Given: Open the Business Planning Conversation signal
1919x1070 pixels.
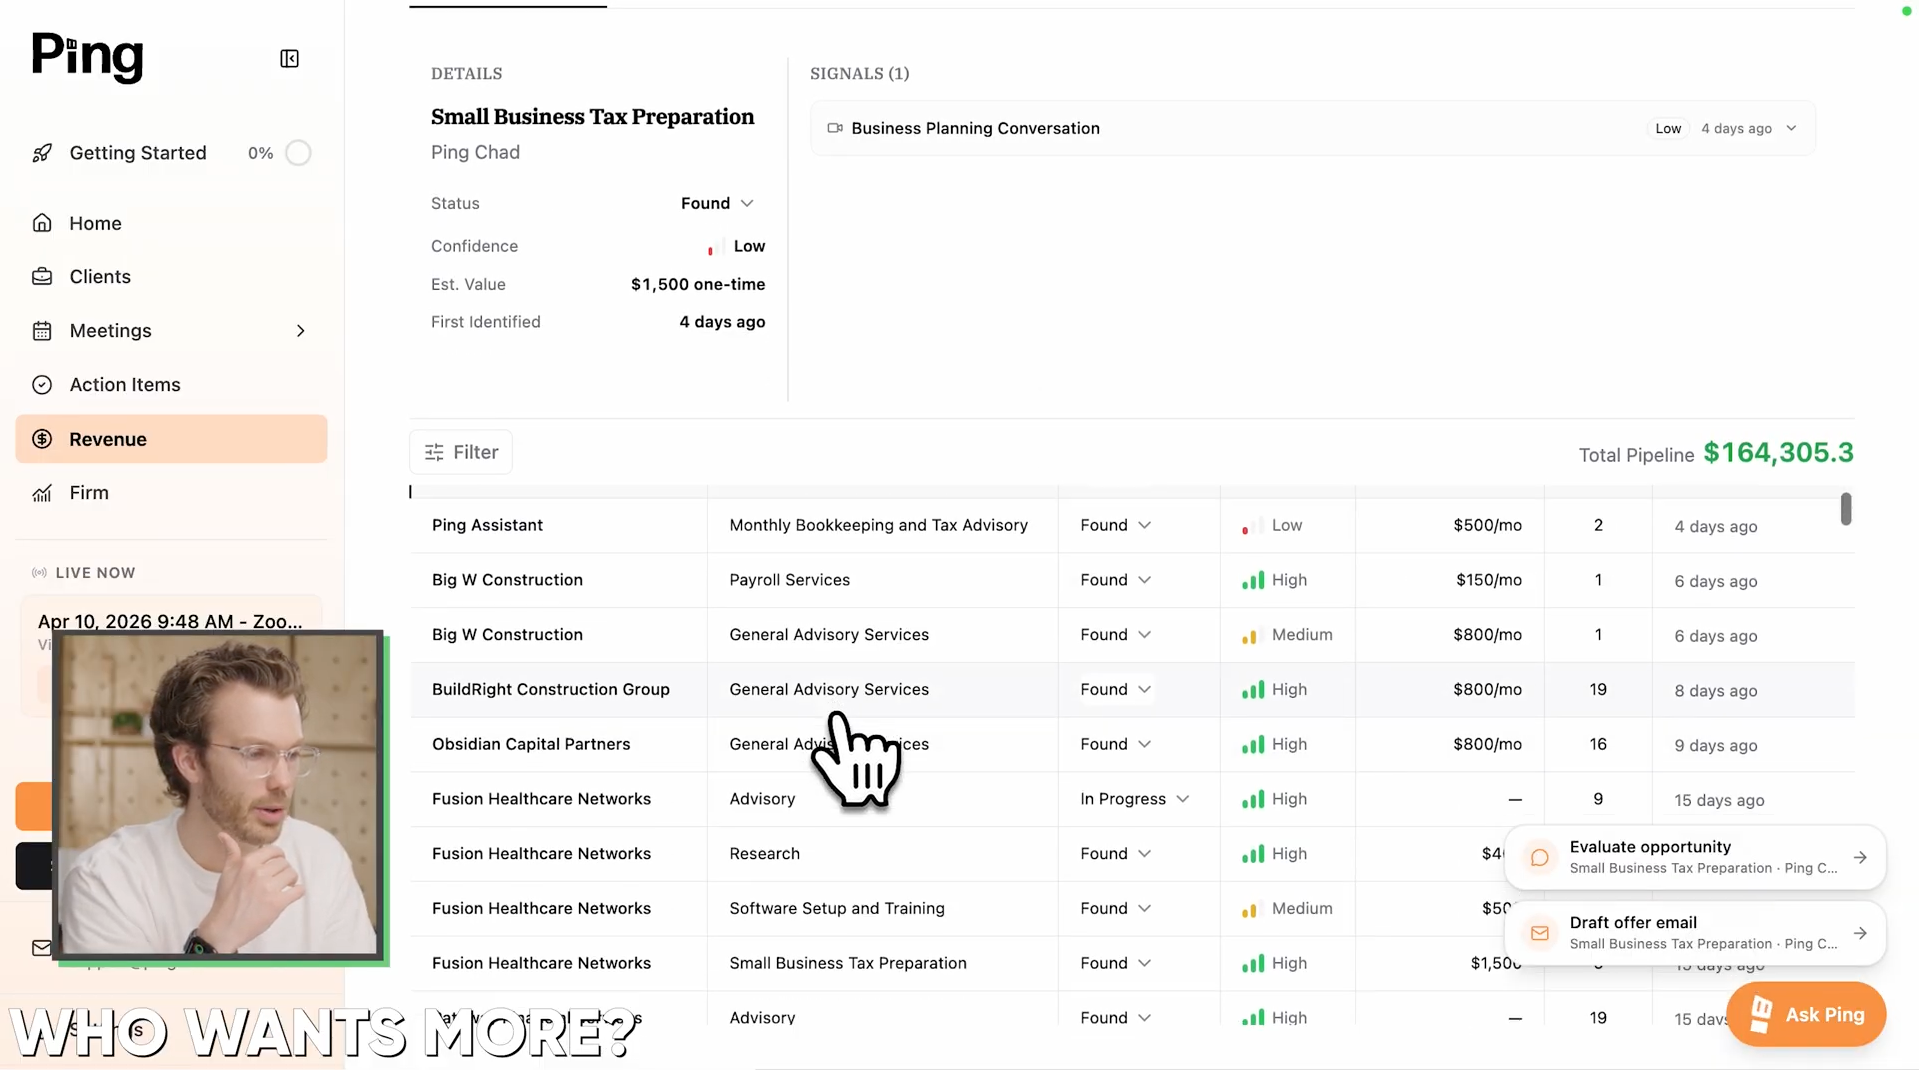Looking at the screenshot, I should click(1312, 128).
